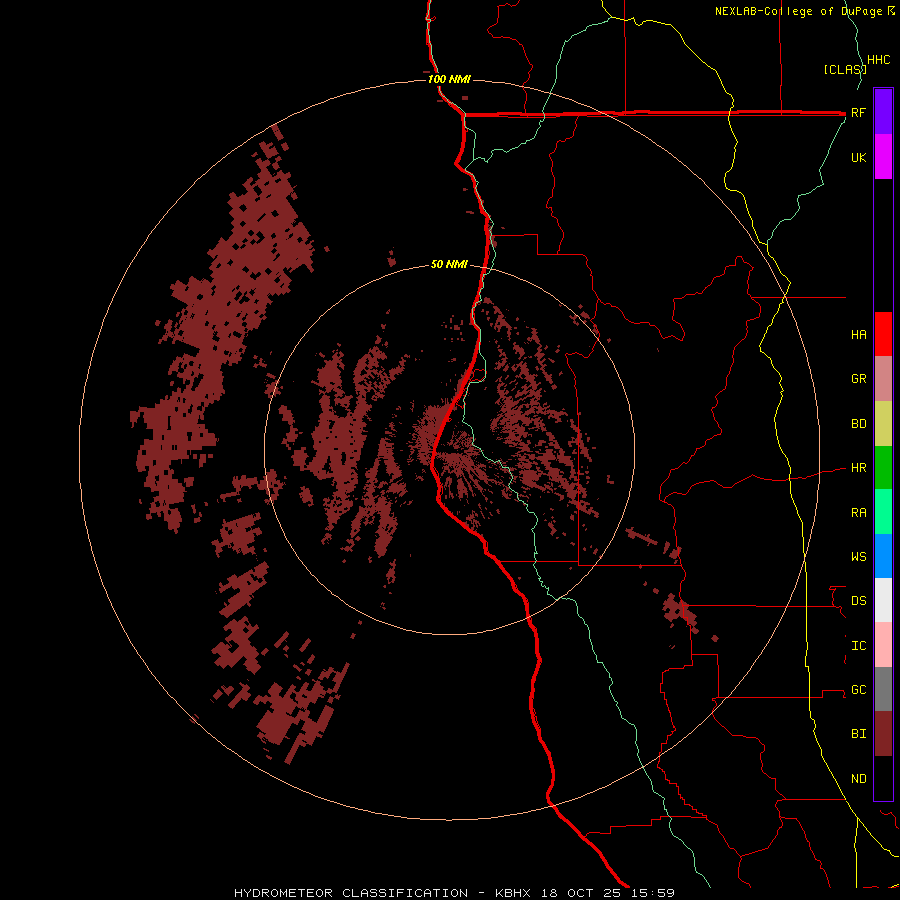
Task: Click the BD legend label
Action: pos(858,424)
